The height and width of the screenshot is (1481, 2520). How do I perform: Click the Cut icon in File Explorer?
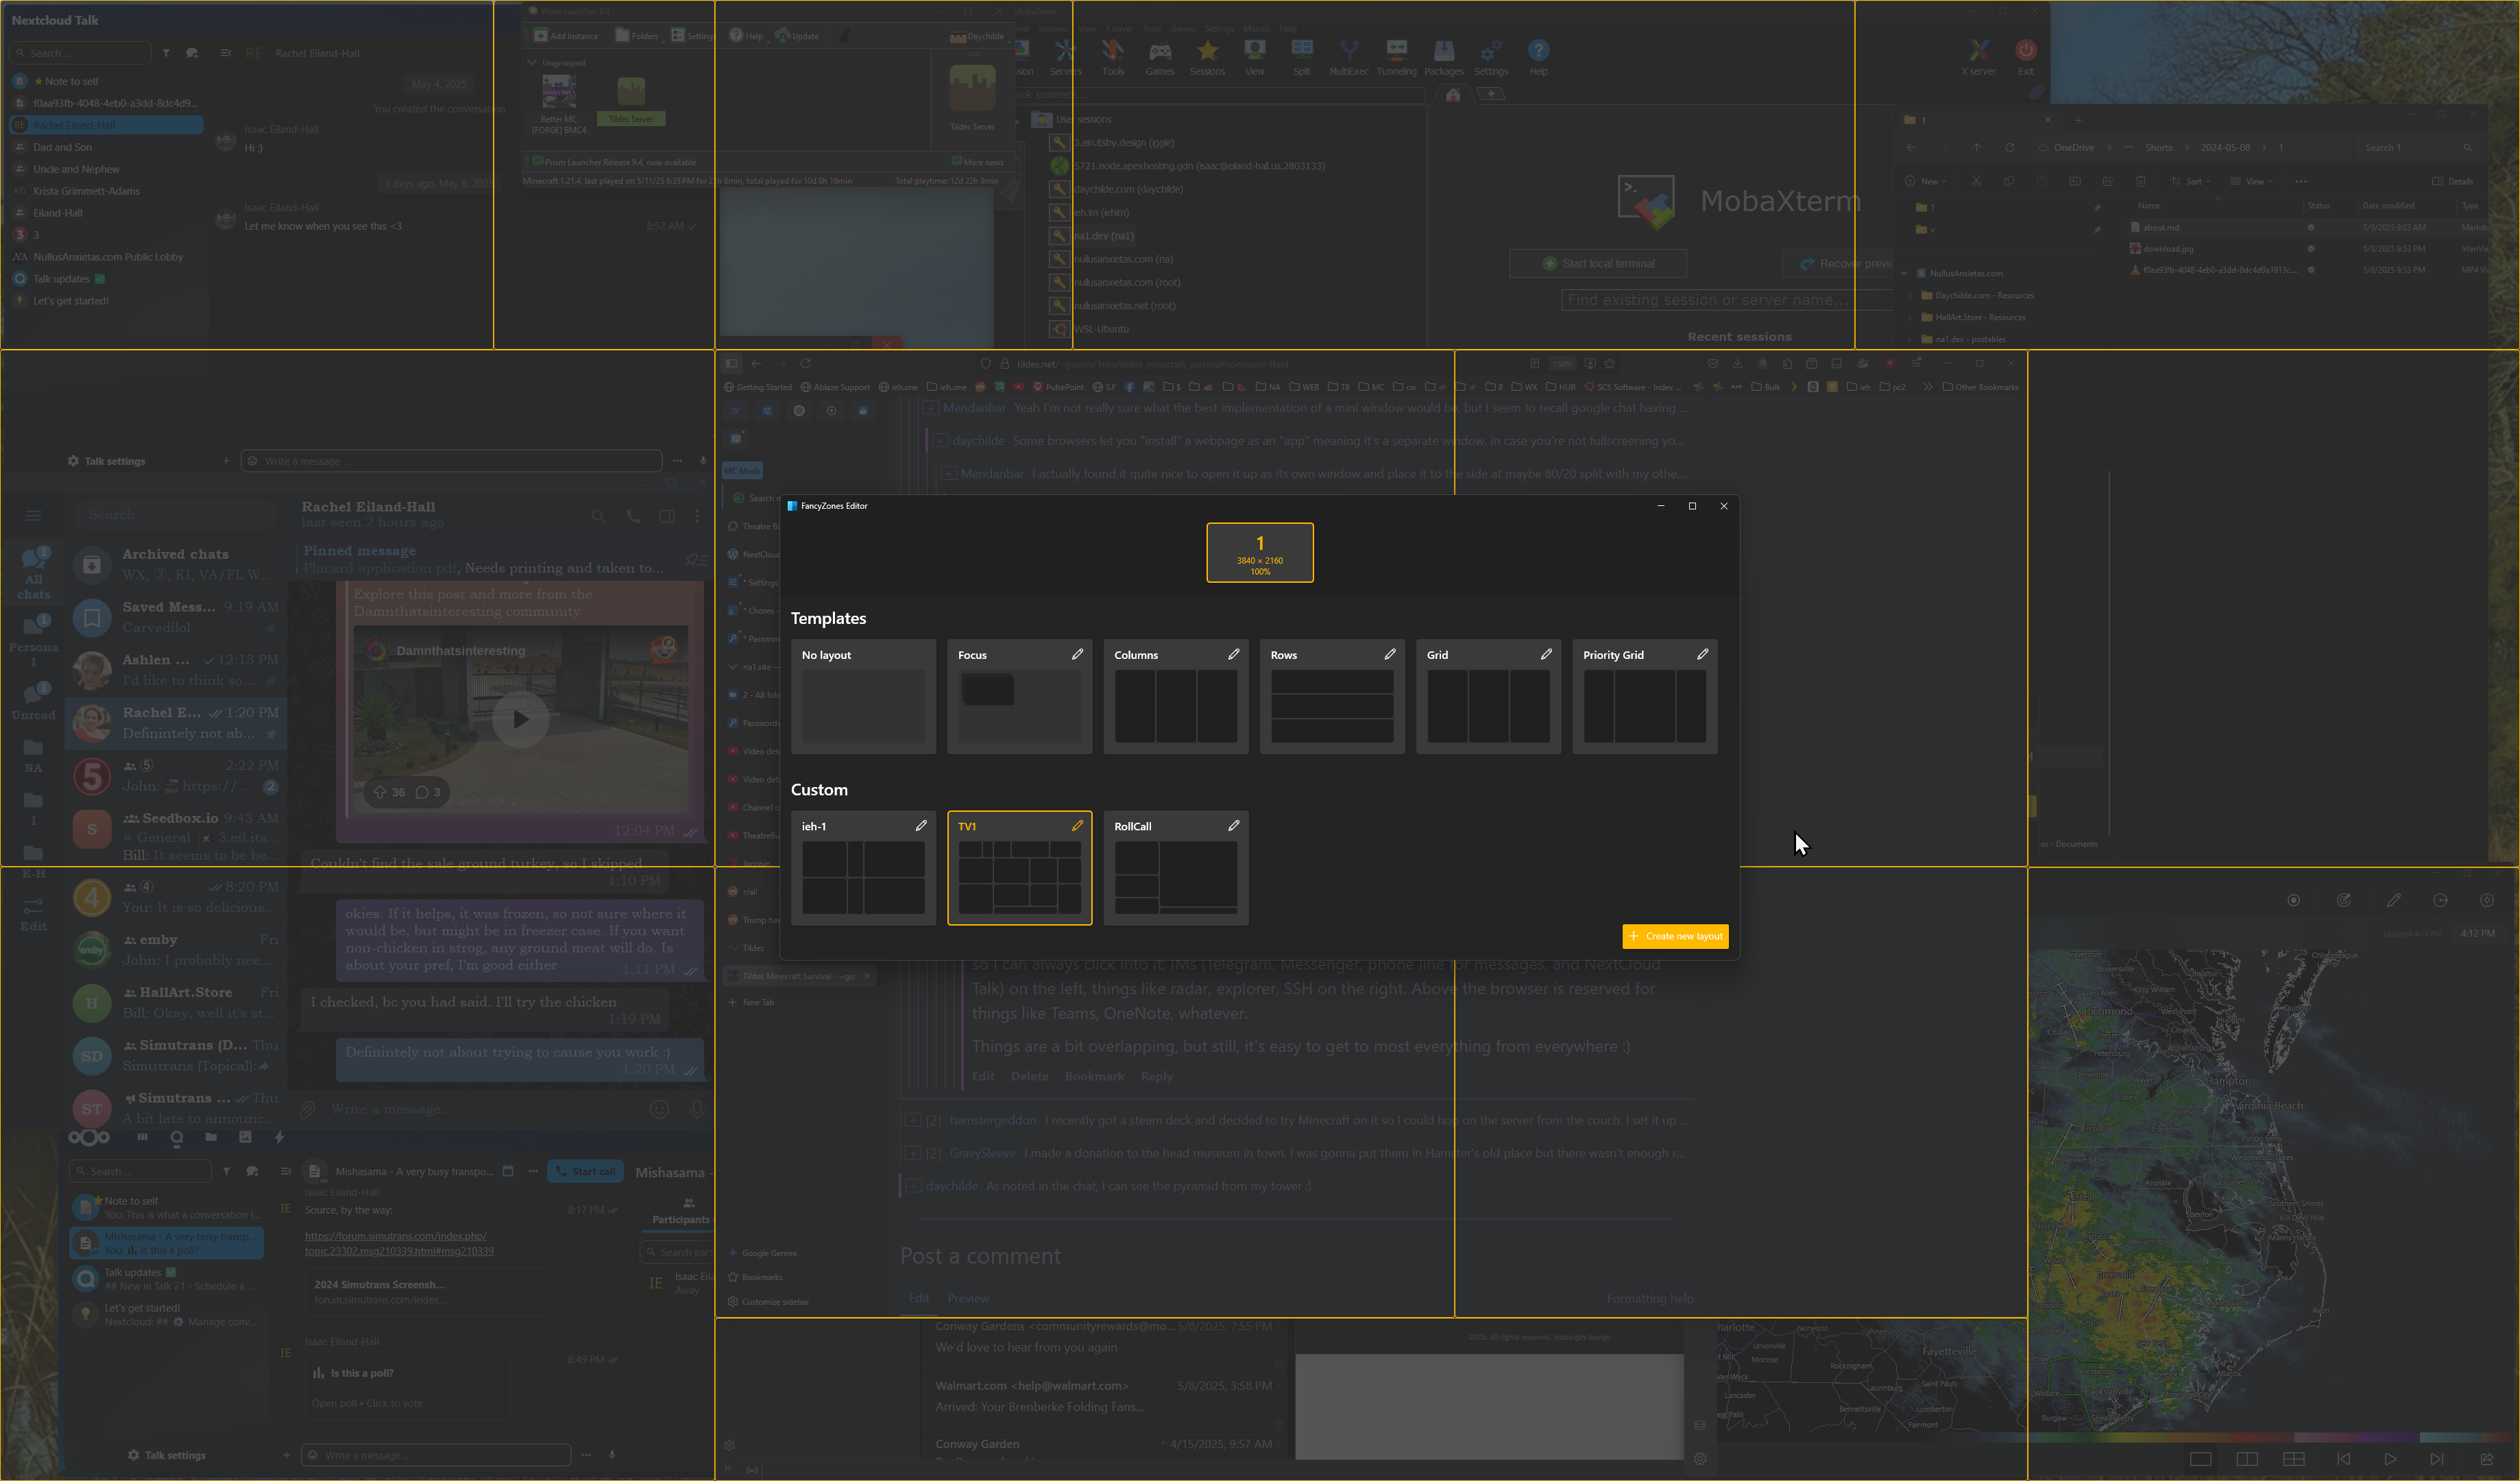(x=1976, y=181)
